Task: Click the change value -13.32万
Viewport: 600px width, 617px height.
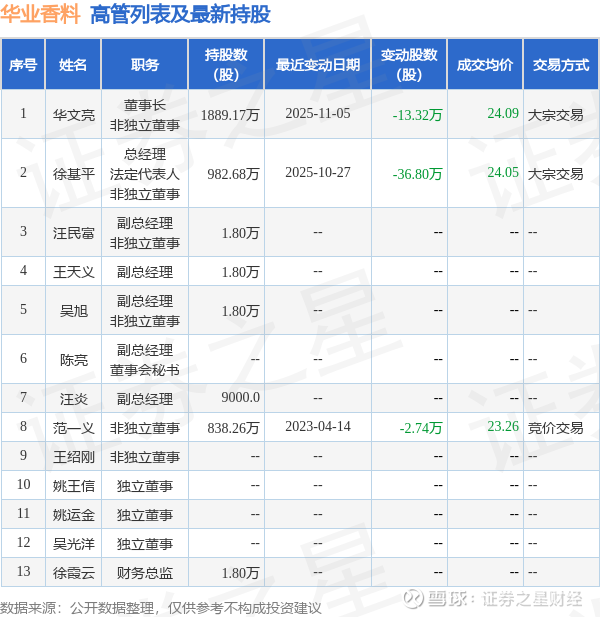Action: coord(417,115)
